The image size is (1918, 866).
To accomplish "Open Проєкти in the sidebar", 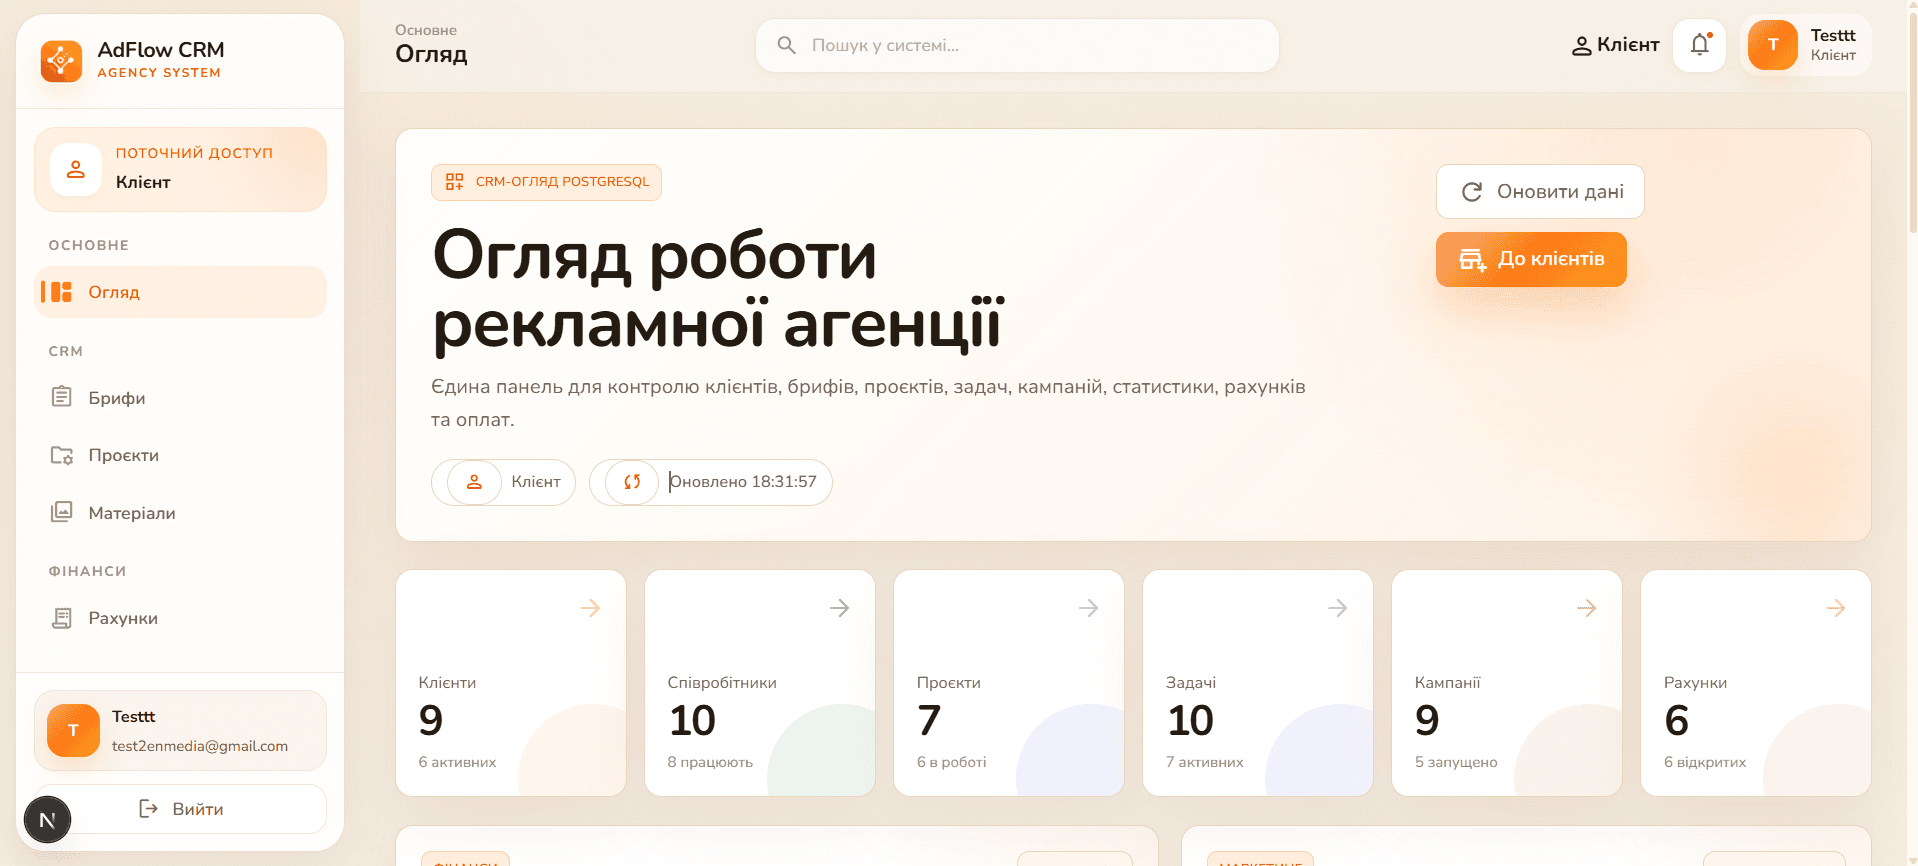I will [180, 455].
